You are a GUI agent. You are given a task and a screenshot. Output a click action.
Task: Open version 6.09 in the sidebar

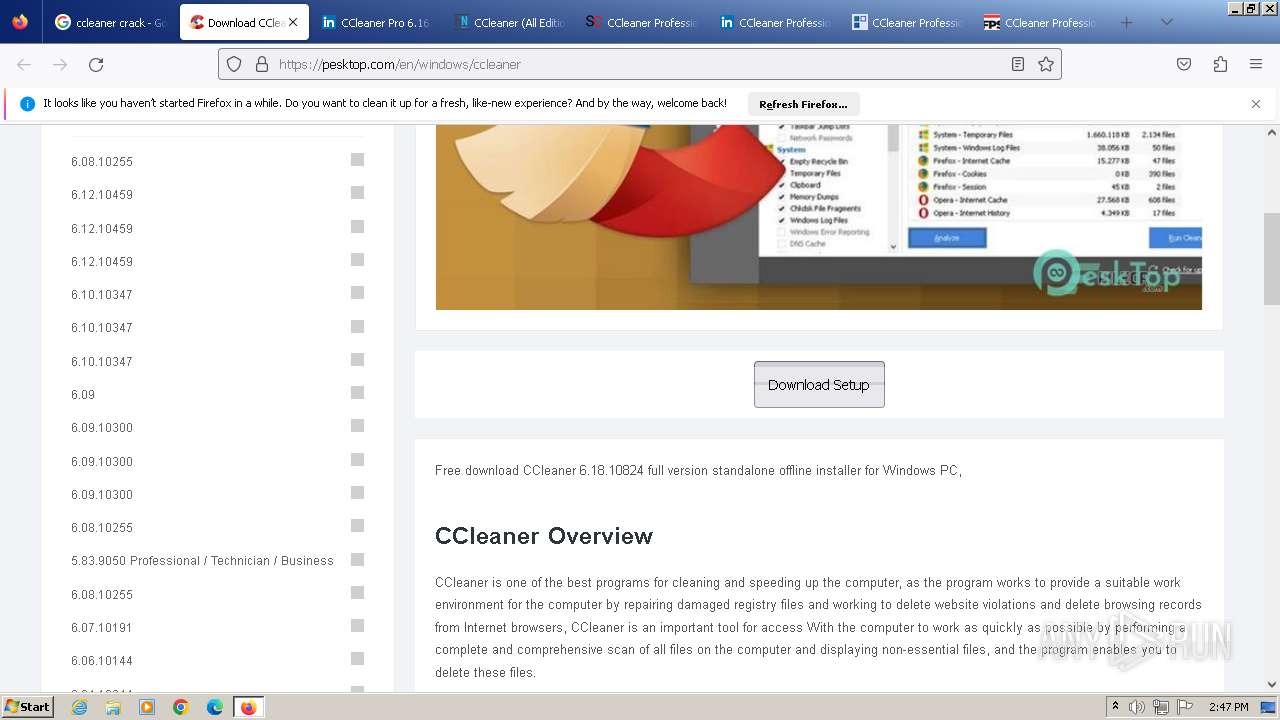click(83, 394)
